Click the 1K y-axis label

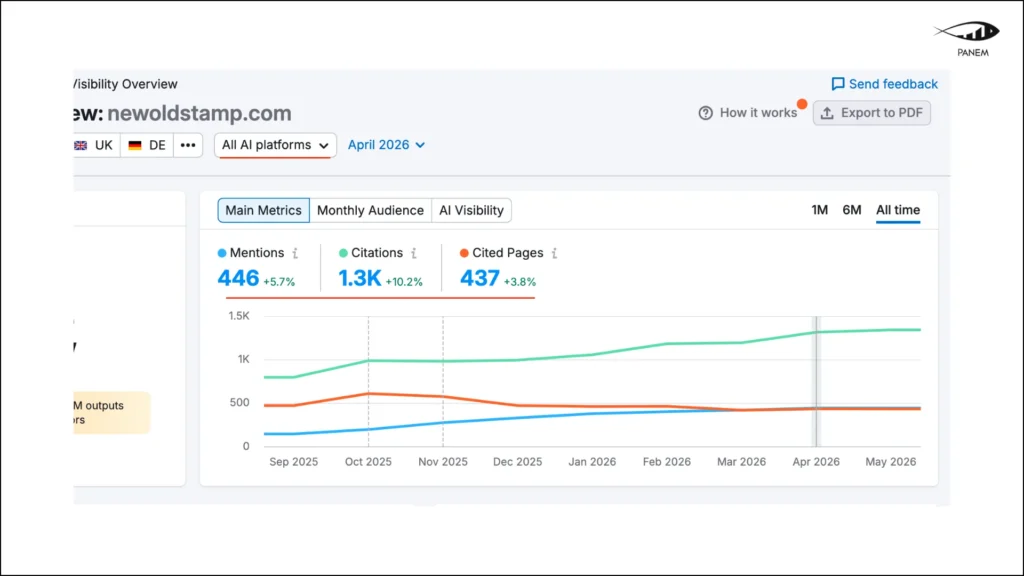click(244, 359)
